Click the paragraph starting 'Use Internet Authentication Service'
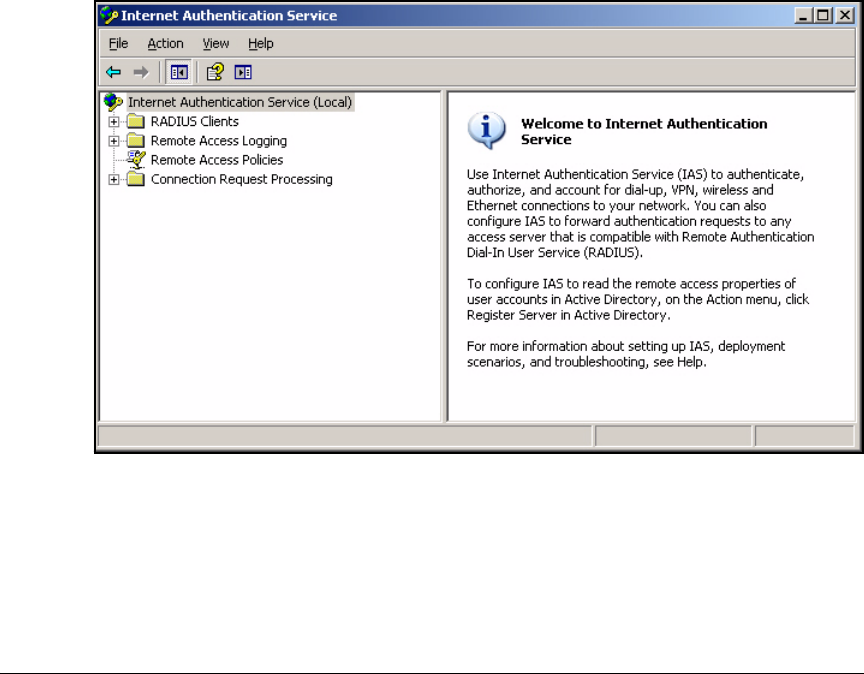The image size is (864, 674). [640, 213]
